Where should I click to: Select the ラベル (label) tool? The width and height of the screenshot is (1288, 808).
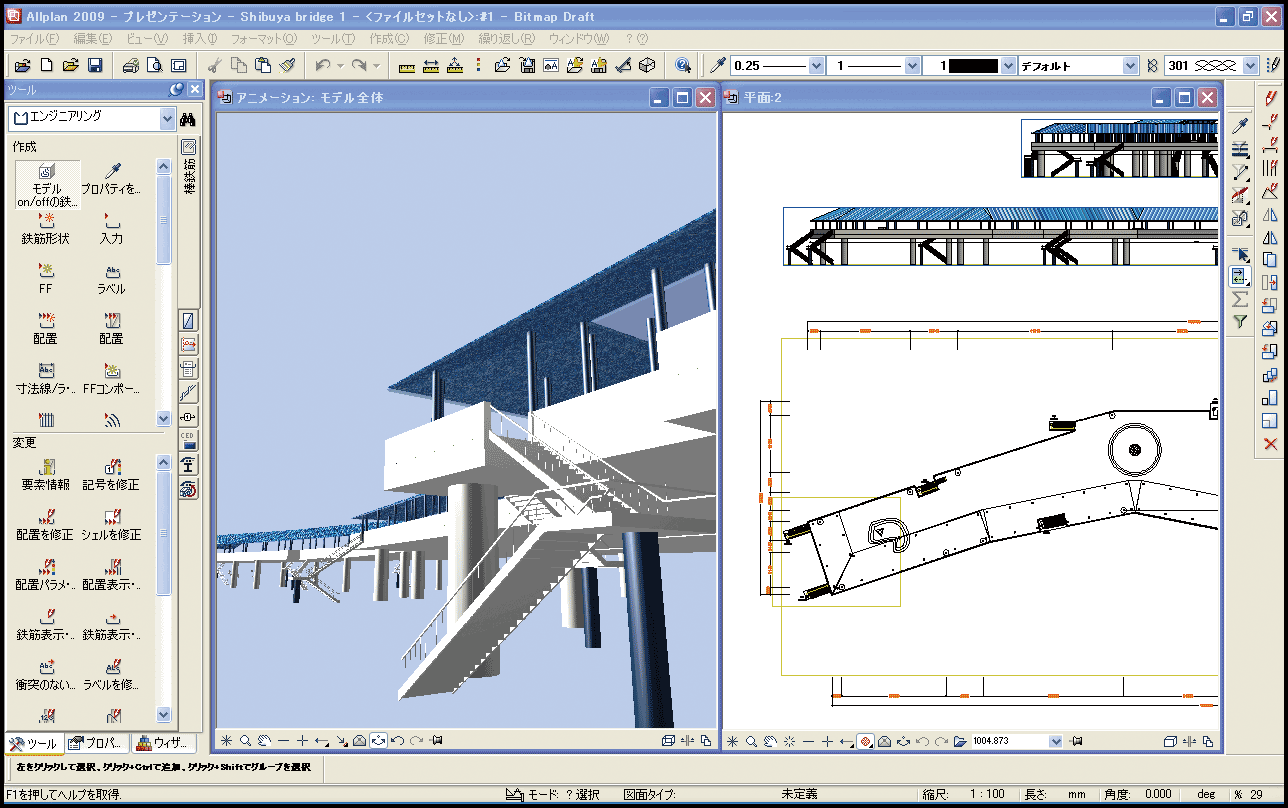click(111, 278)
